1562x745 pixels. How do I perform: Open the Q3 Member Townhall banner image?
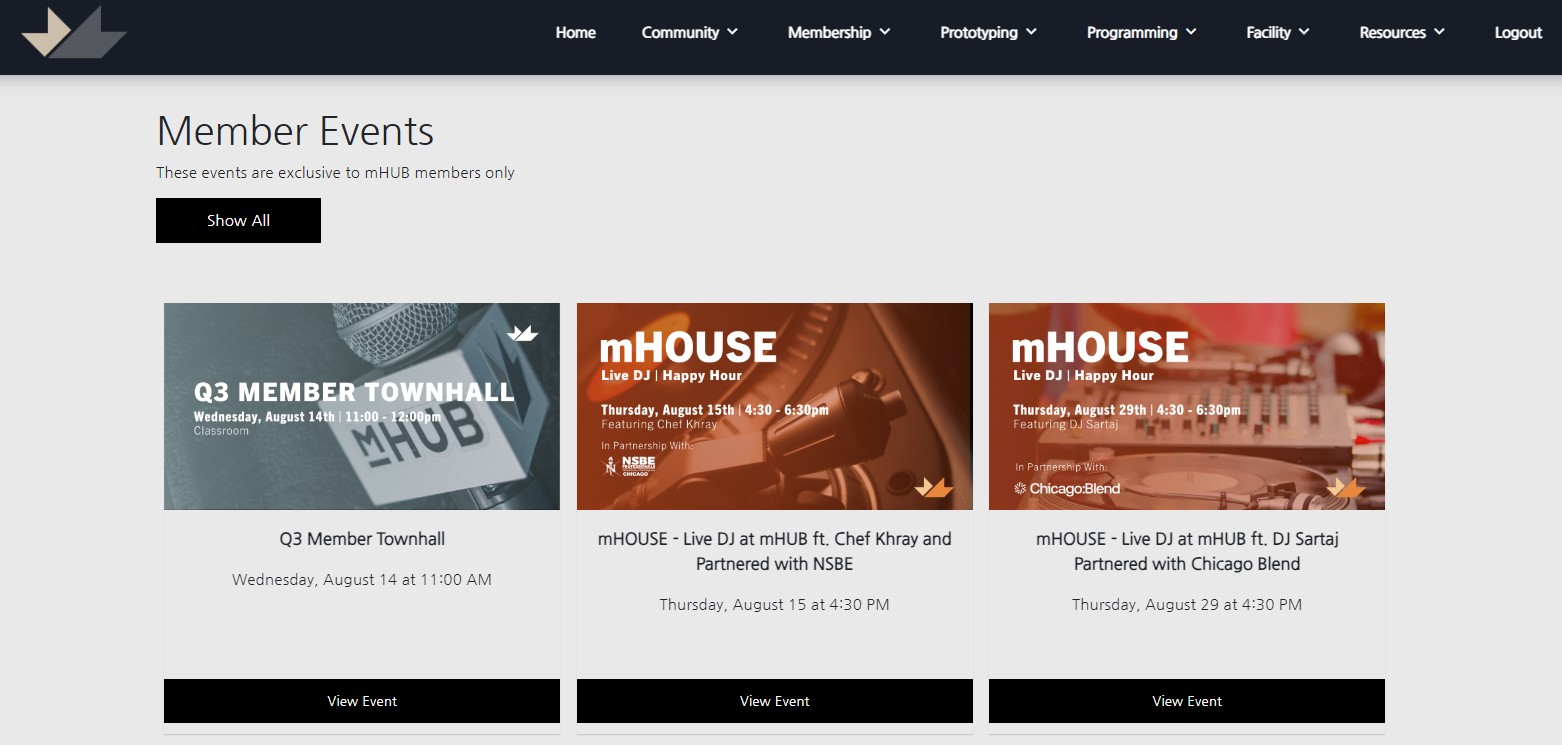(x=361, y=406)
